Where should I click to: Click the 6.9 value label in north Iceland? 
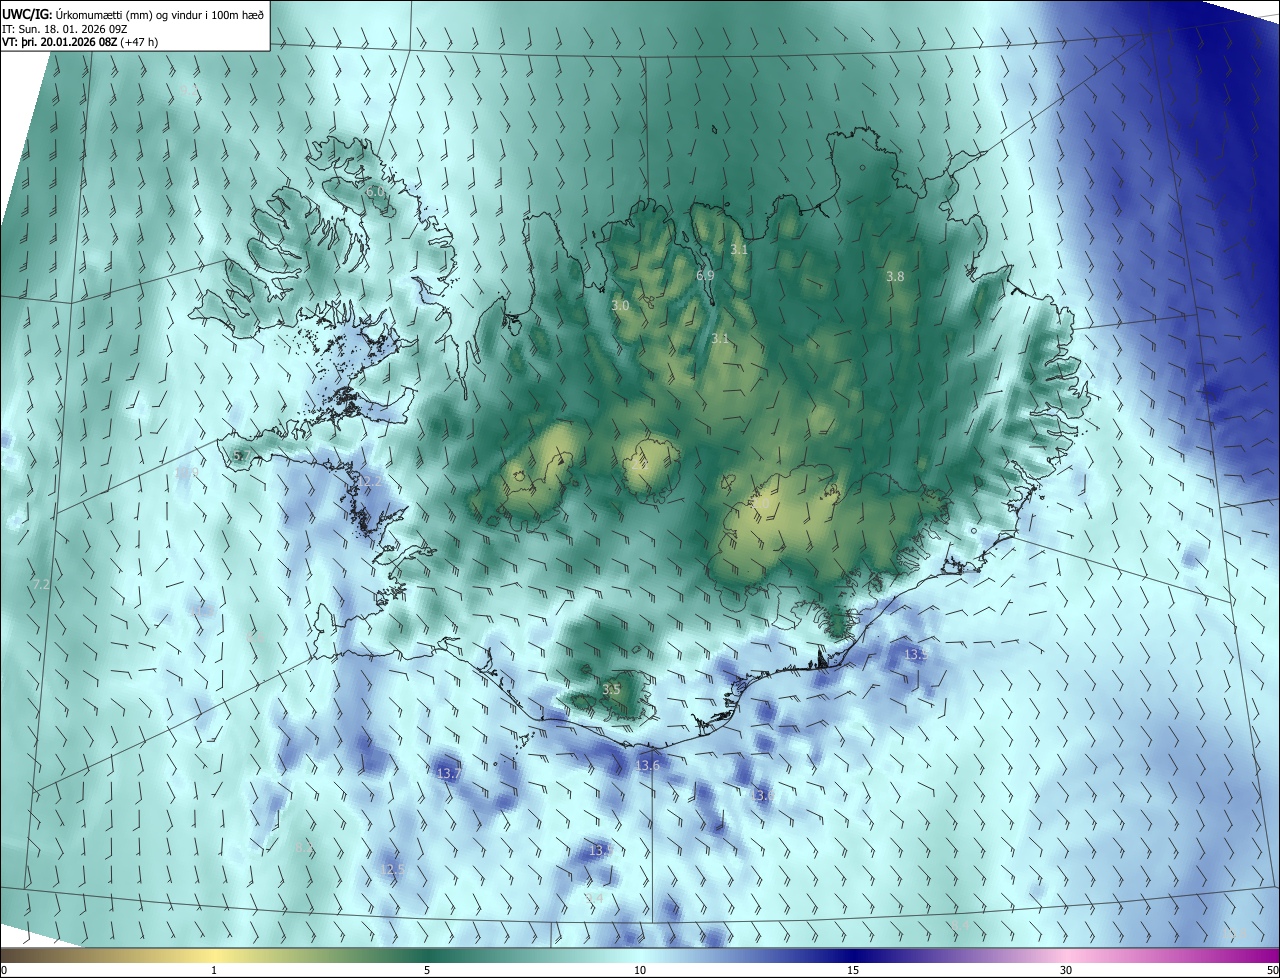[705, 275]
